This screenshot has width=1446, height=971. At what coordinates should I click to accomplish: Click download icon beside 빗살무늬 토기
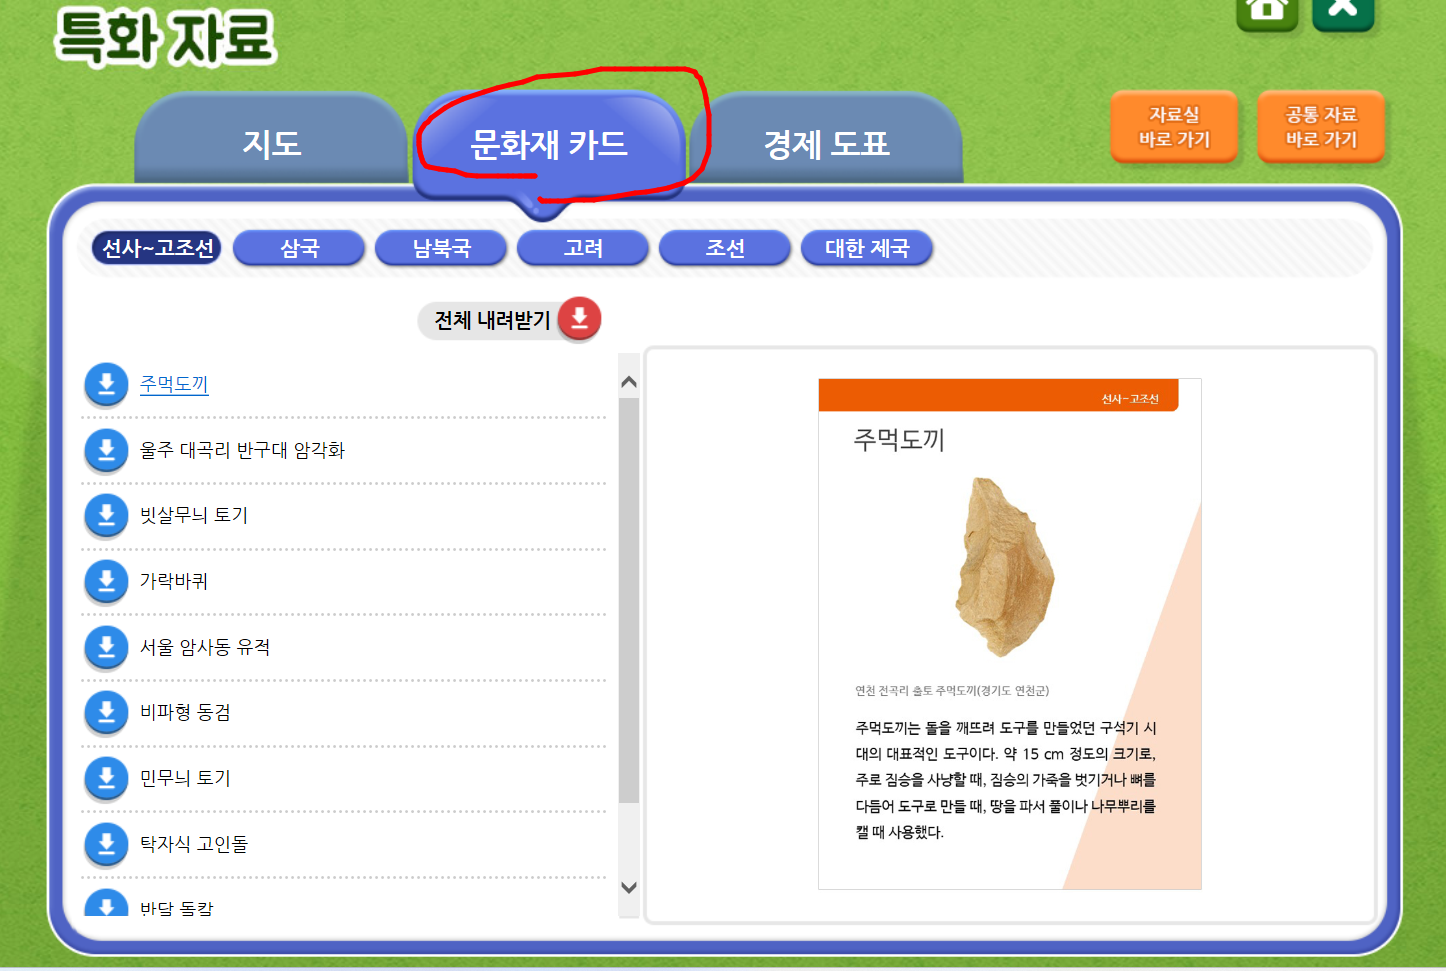pos(106,516)
